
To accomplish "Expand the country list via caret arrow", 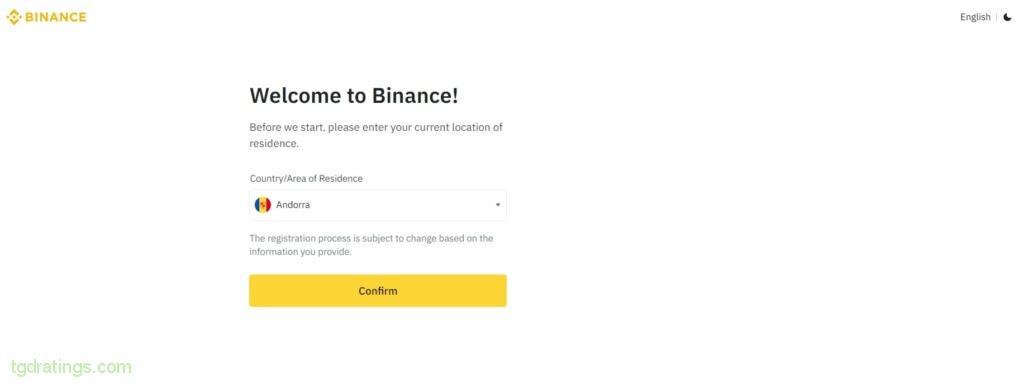I will click(x=498, y=204).
